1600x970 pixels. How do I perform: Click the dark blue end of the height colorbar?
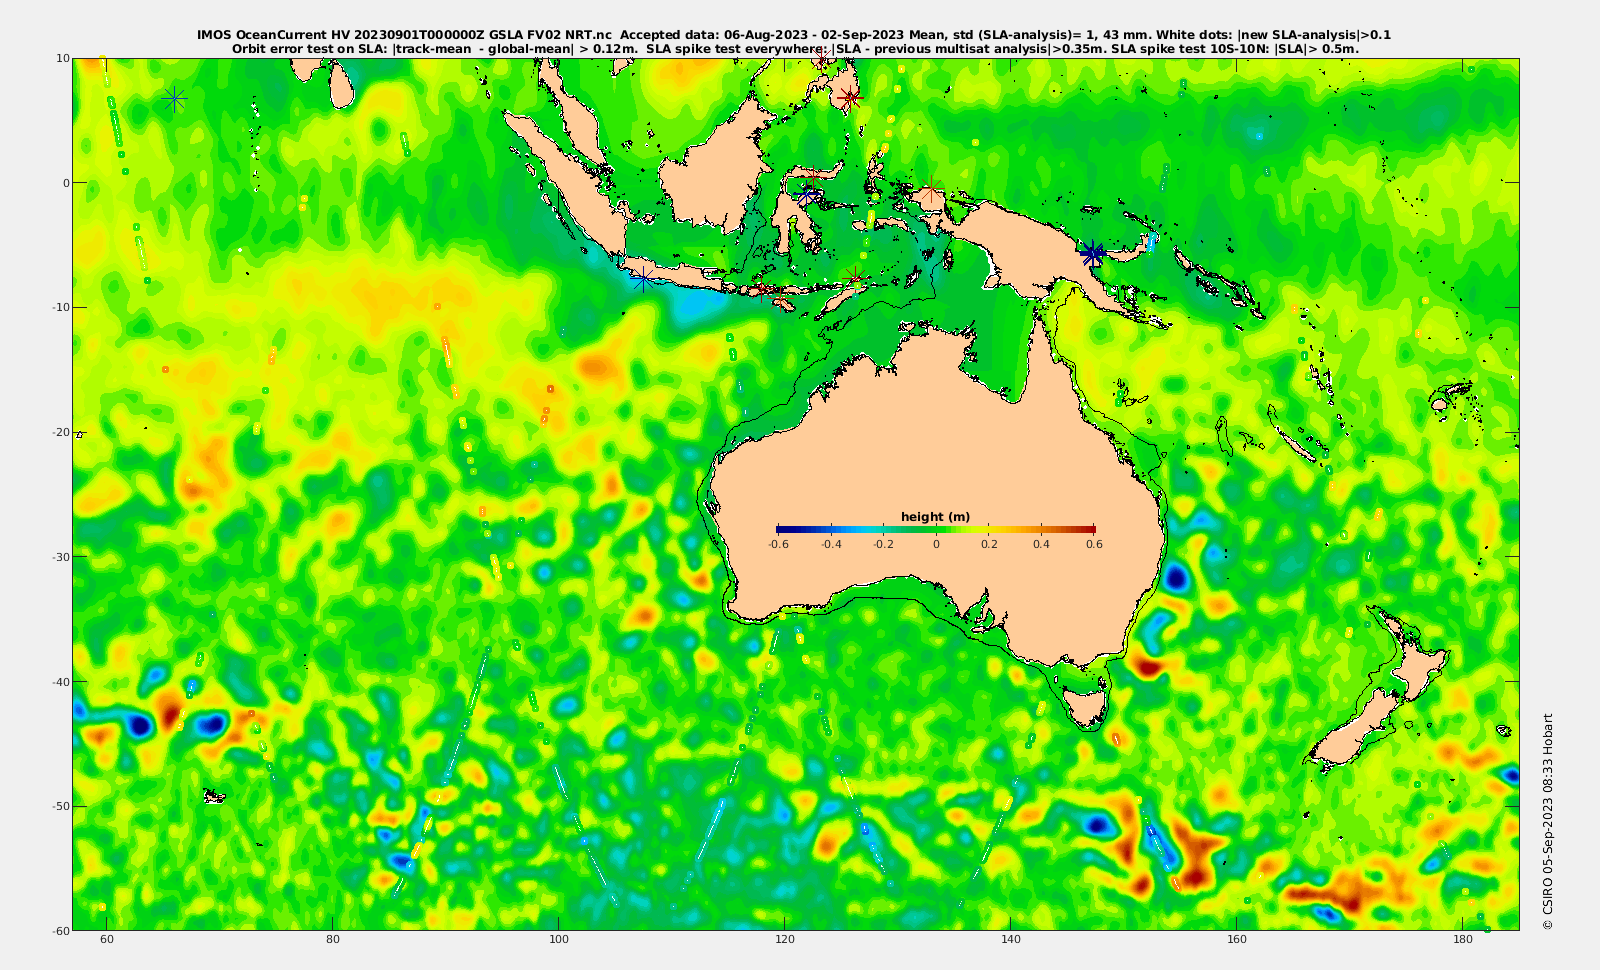tap(782, 529)
